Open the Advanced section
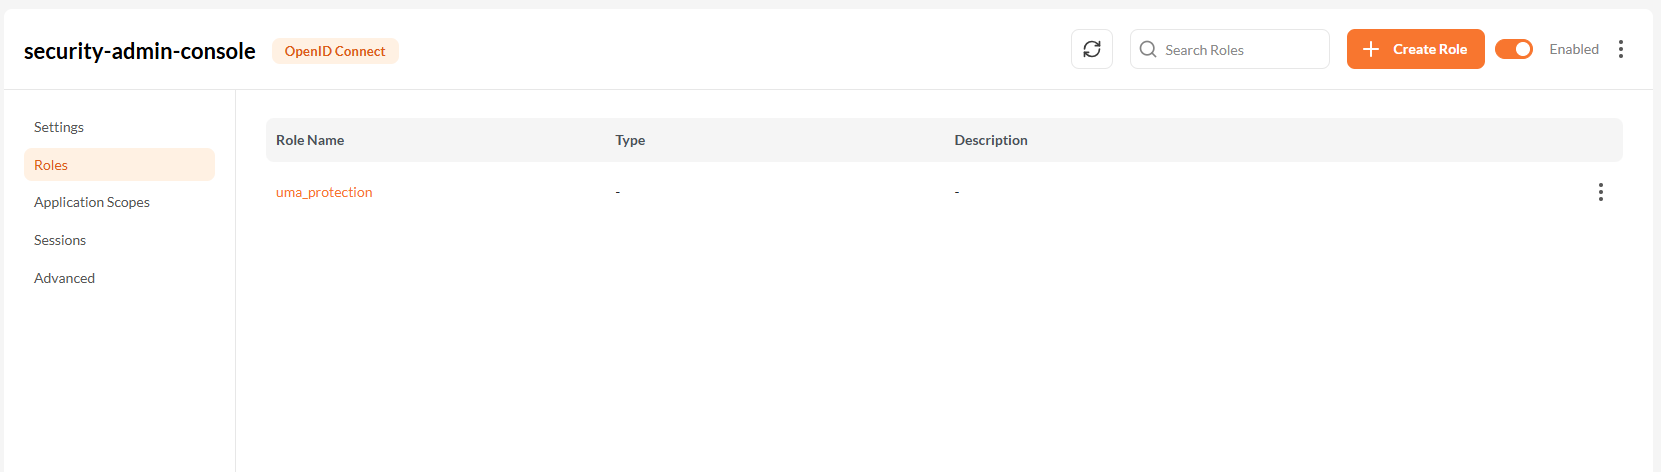Screen dimensions: 1661x472 (x=64, y=278)
